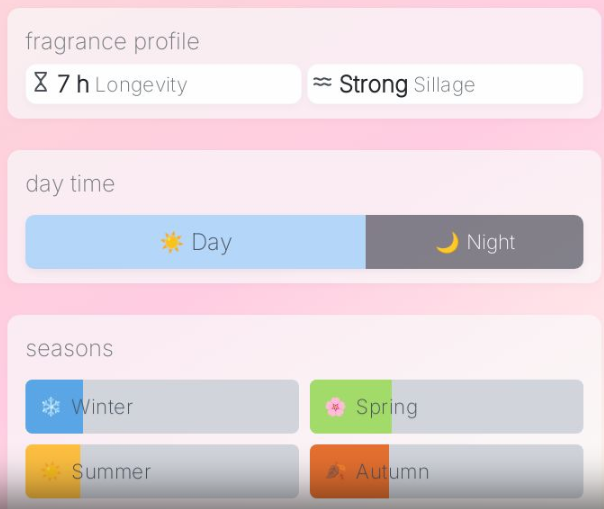Click the crescent moon Night icon
604x509 pixels.
[447, 242]
